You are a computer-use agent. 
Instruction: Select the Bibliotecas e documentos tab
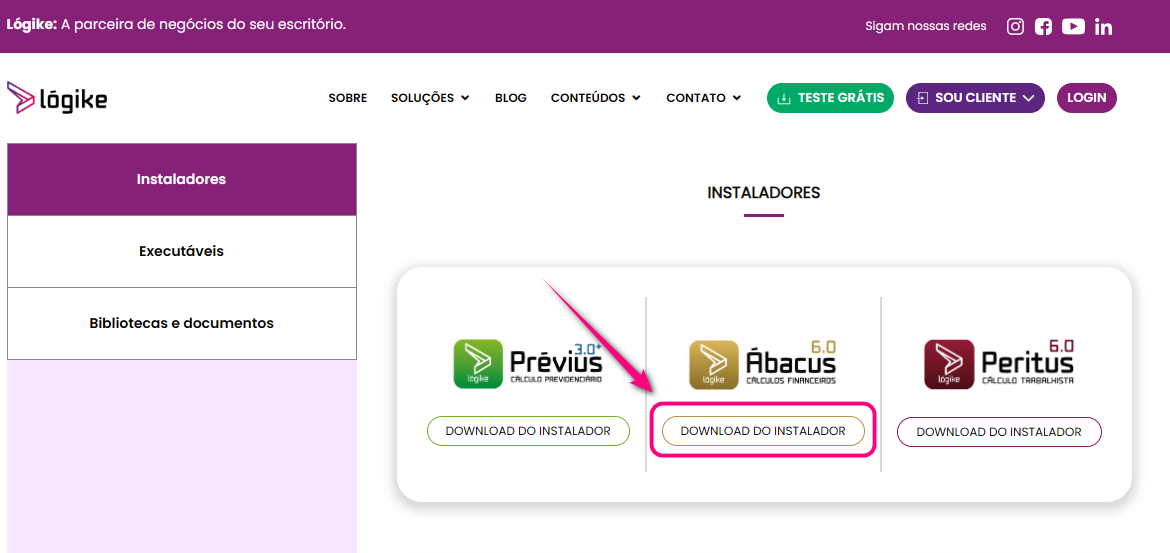click(181, 323)
